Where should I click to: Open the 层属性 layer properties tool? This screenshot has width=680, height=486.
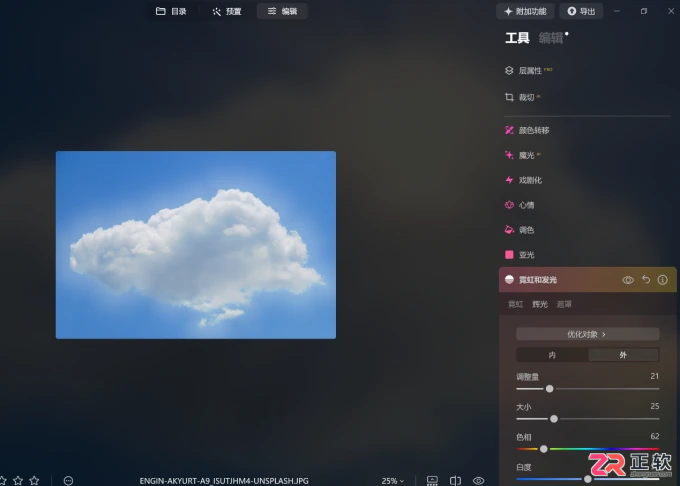pyautogui.click(x=529, y=70)
